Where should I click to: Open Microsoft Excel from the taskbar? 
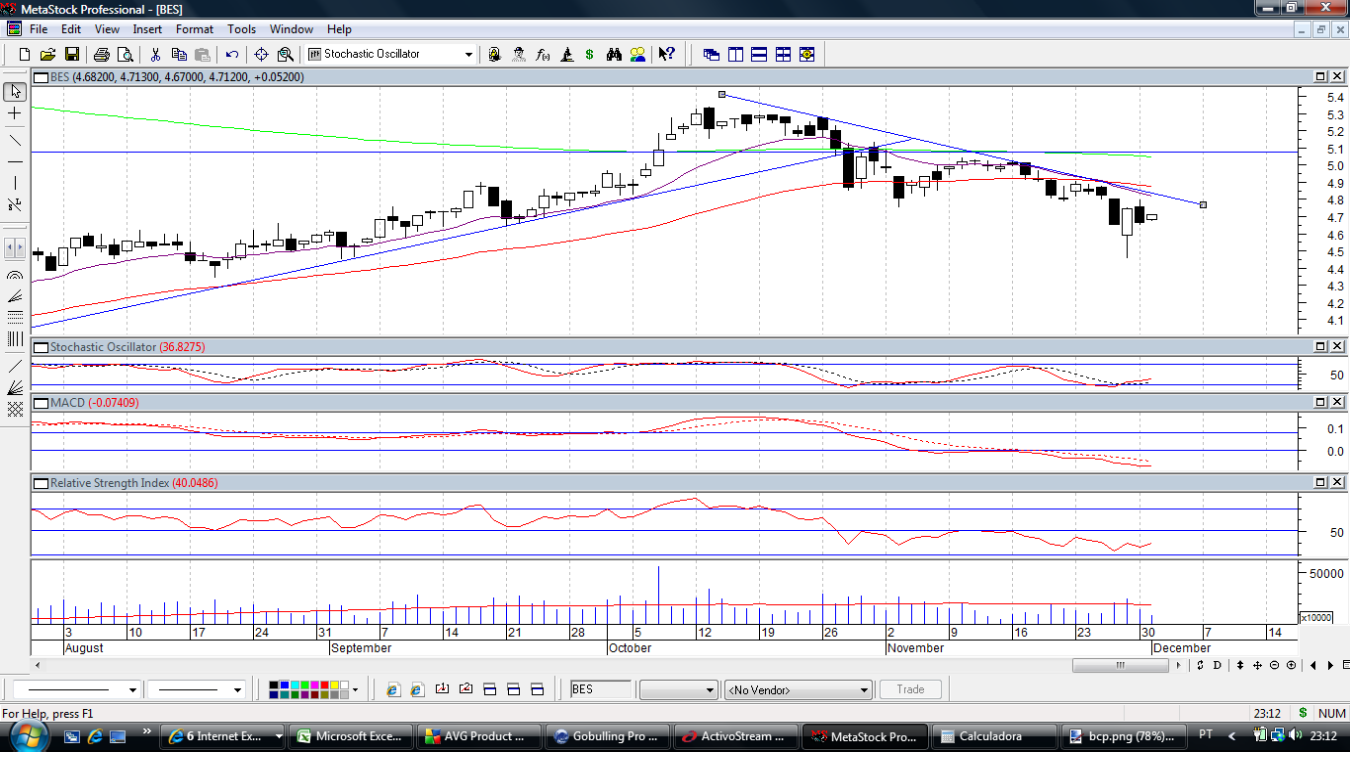click(x=350, y=736)
